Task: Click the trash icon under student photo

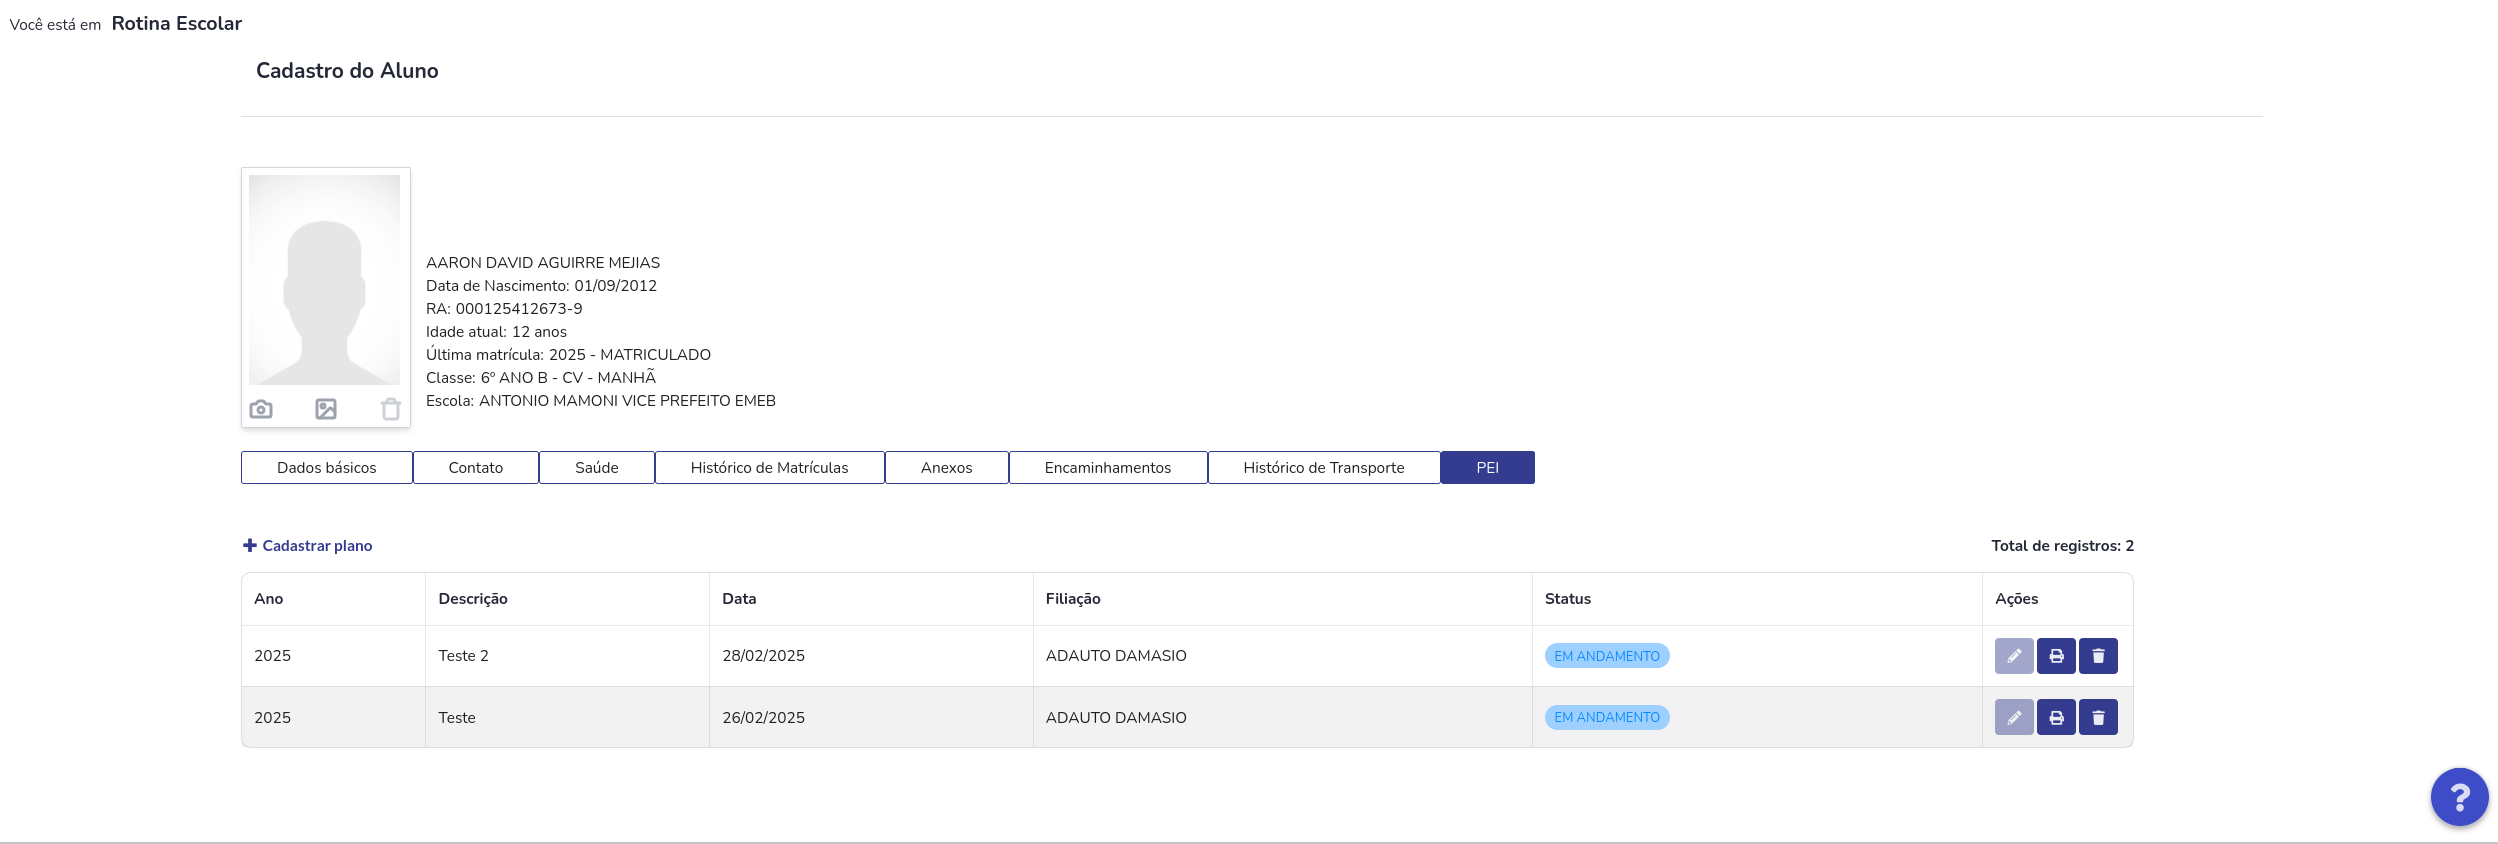Action: point(391,409)
